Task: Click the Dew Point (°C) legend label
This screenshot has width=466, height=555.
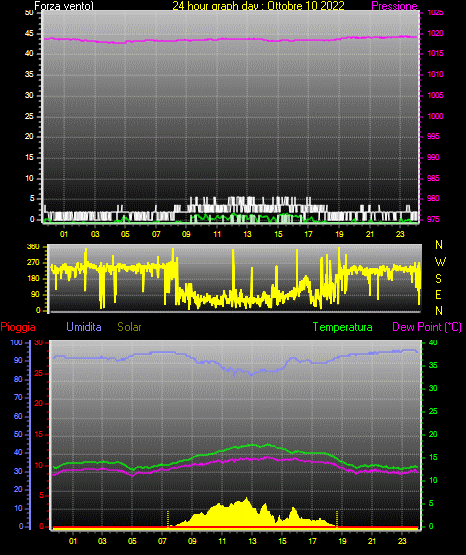Action: 427,327
